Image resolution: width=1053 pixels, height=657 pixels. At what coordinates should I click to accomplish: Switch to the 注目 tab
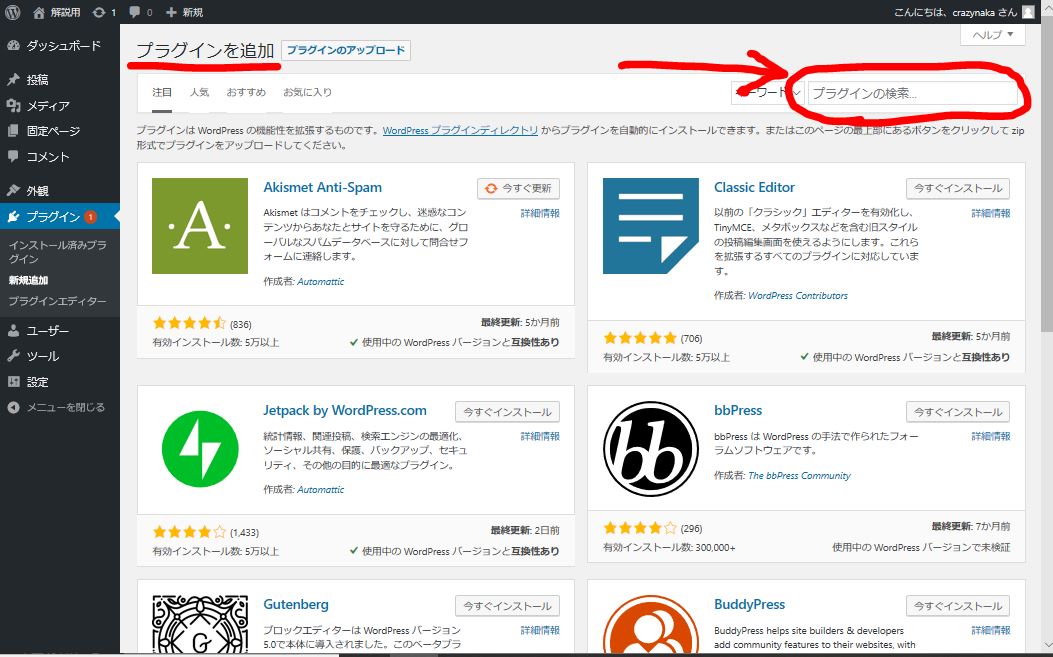162,93
